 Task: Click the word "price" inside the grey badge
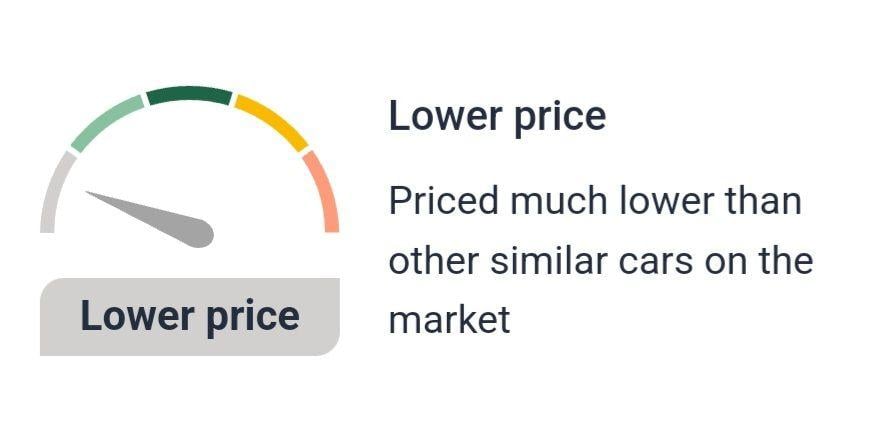(253, 318)
